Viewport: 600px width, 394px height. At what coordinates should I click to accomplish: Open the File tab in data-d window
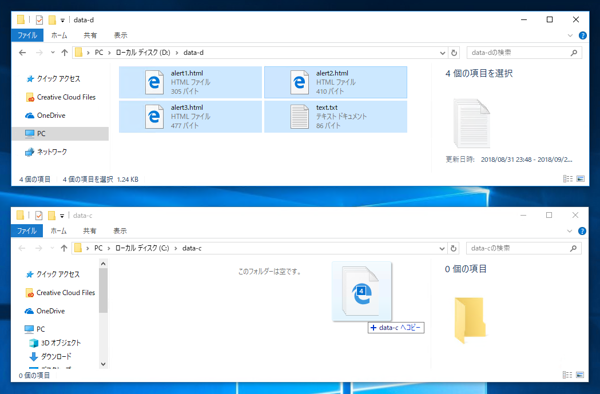point(28,36)
